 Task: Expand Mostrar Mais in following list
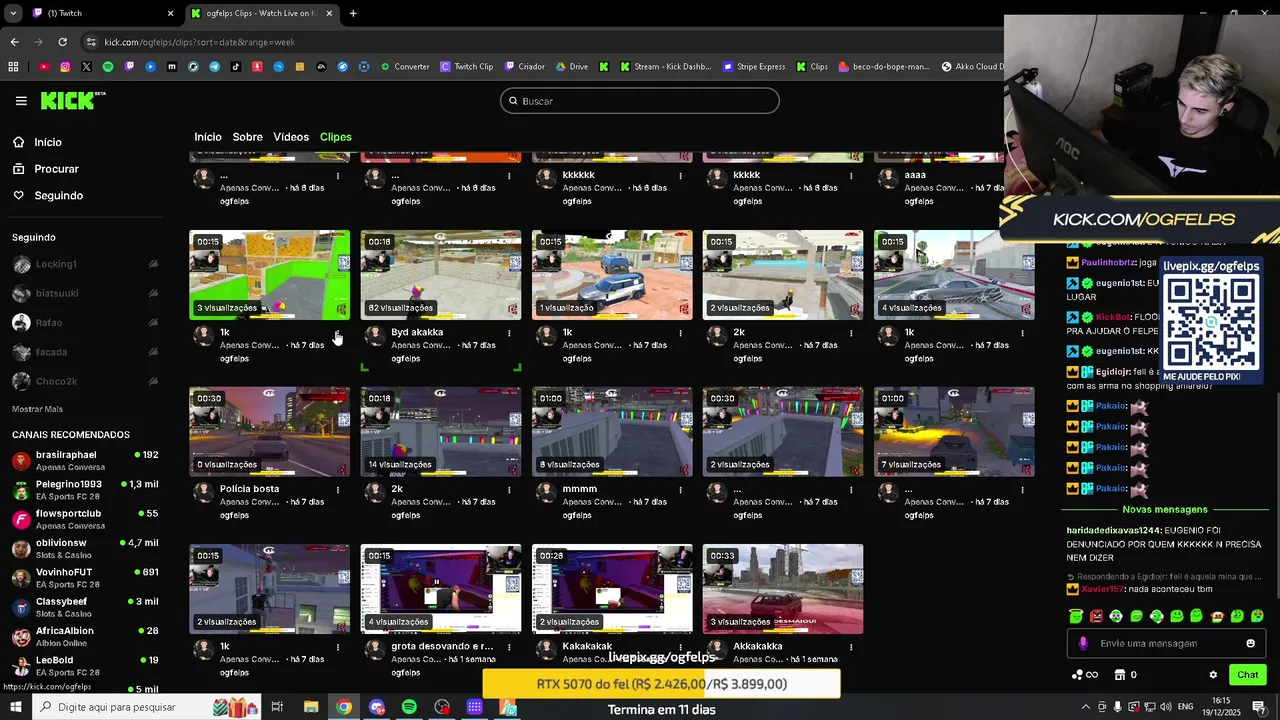(37, 409)
